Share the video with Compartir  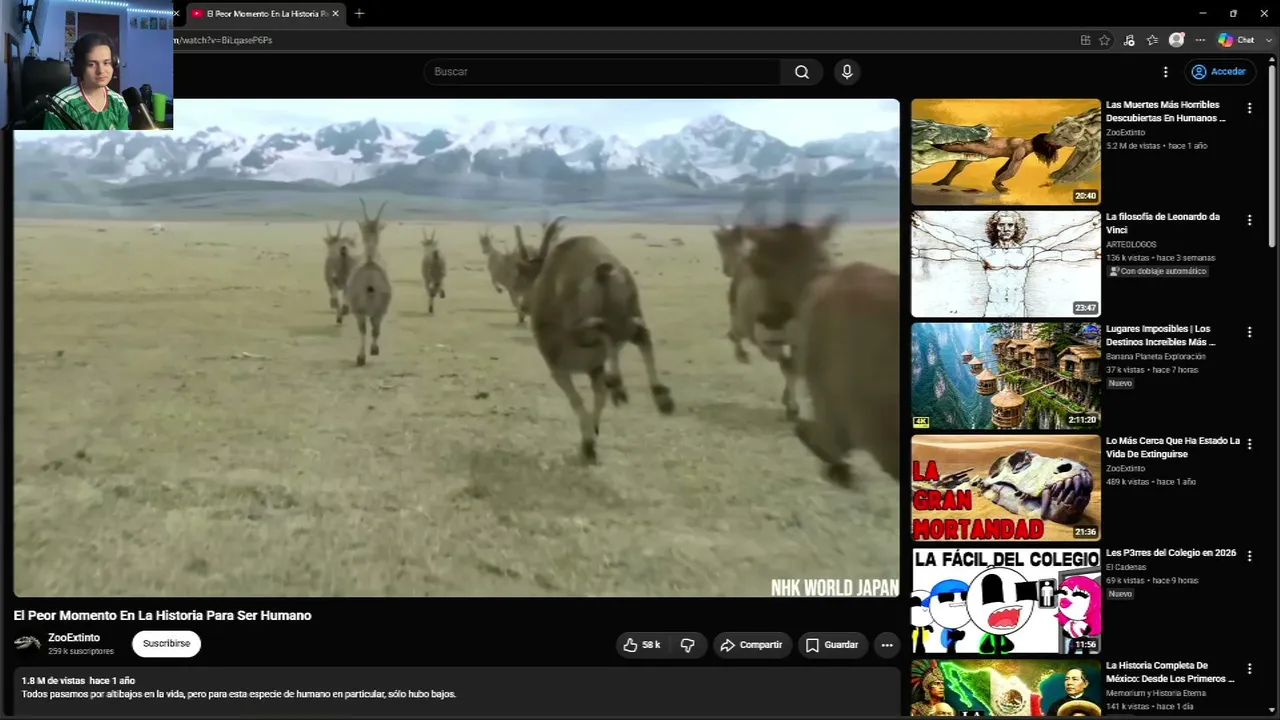752,645
